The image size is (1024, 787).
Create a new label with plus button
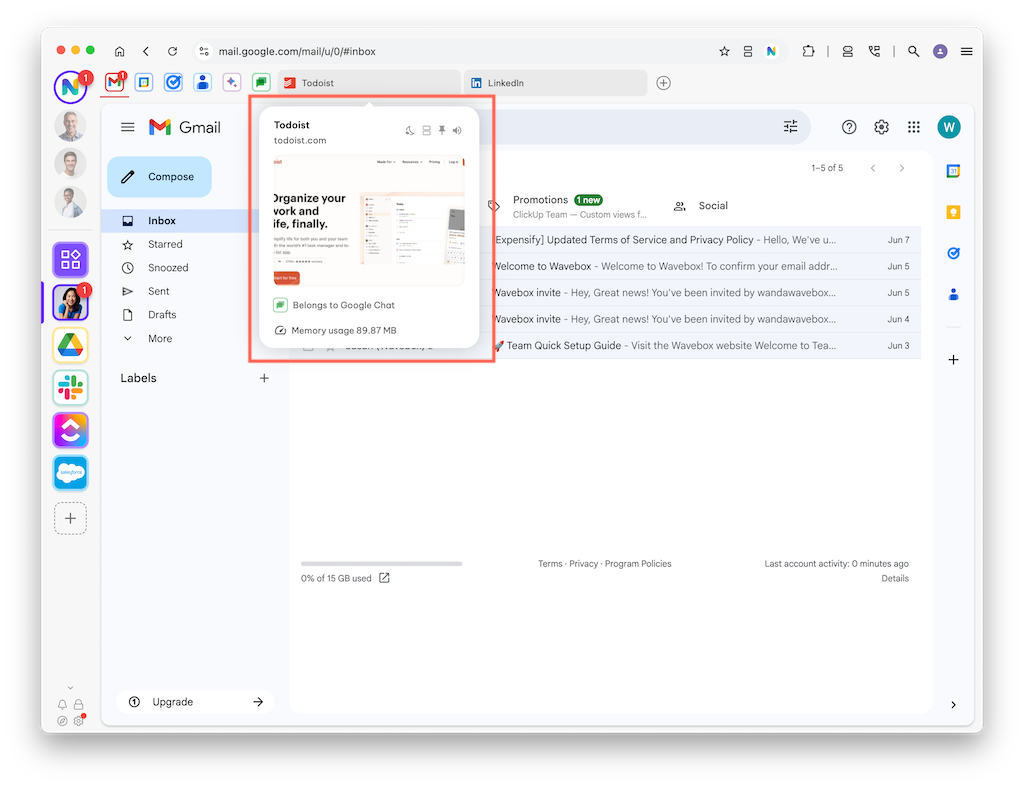tap(264, 378)
